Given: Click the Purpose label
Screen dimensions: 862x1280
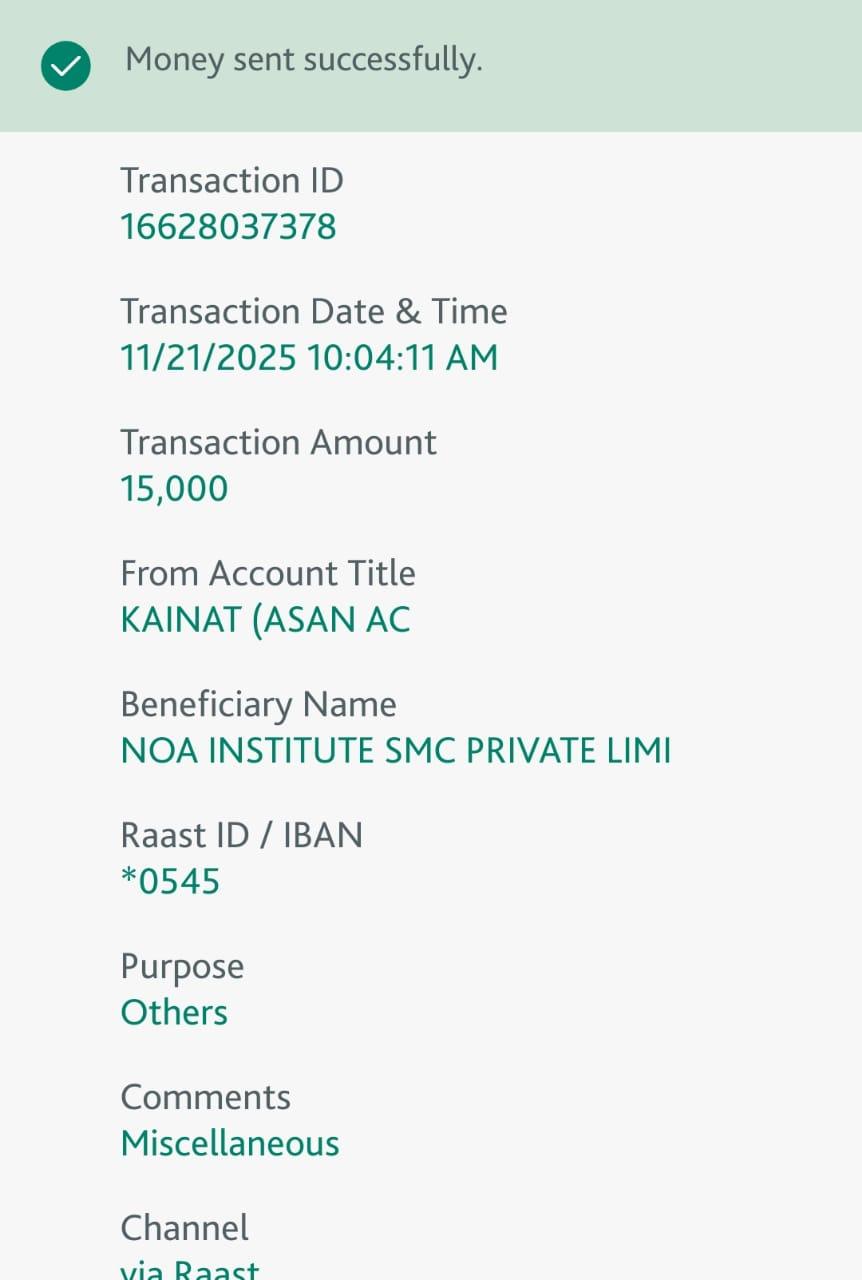Looking at the screenshot, I should [x=182, y=967].
